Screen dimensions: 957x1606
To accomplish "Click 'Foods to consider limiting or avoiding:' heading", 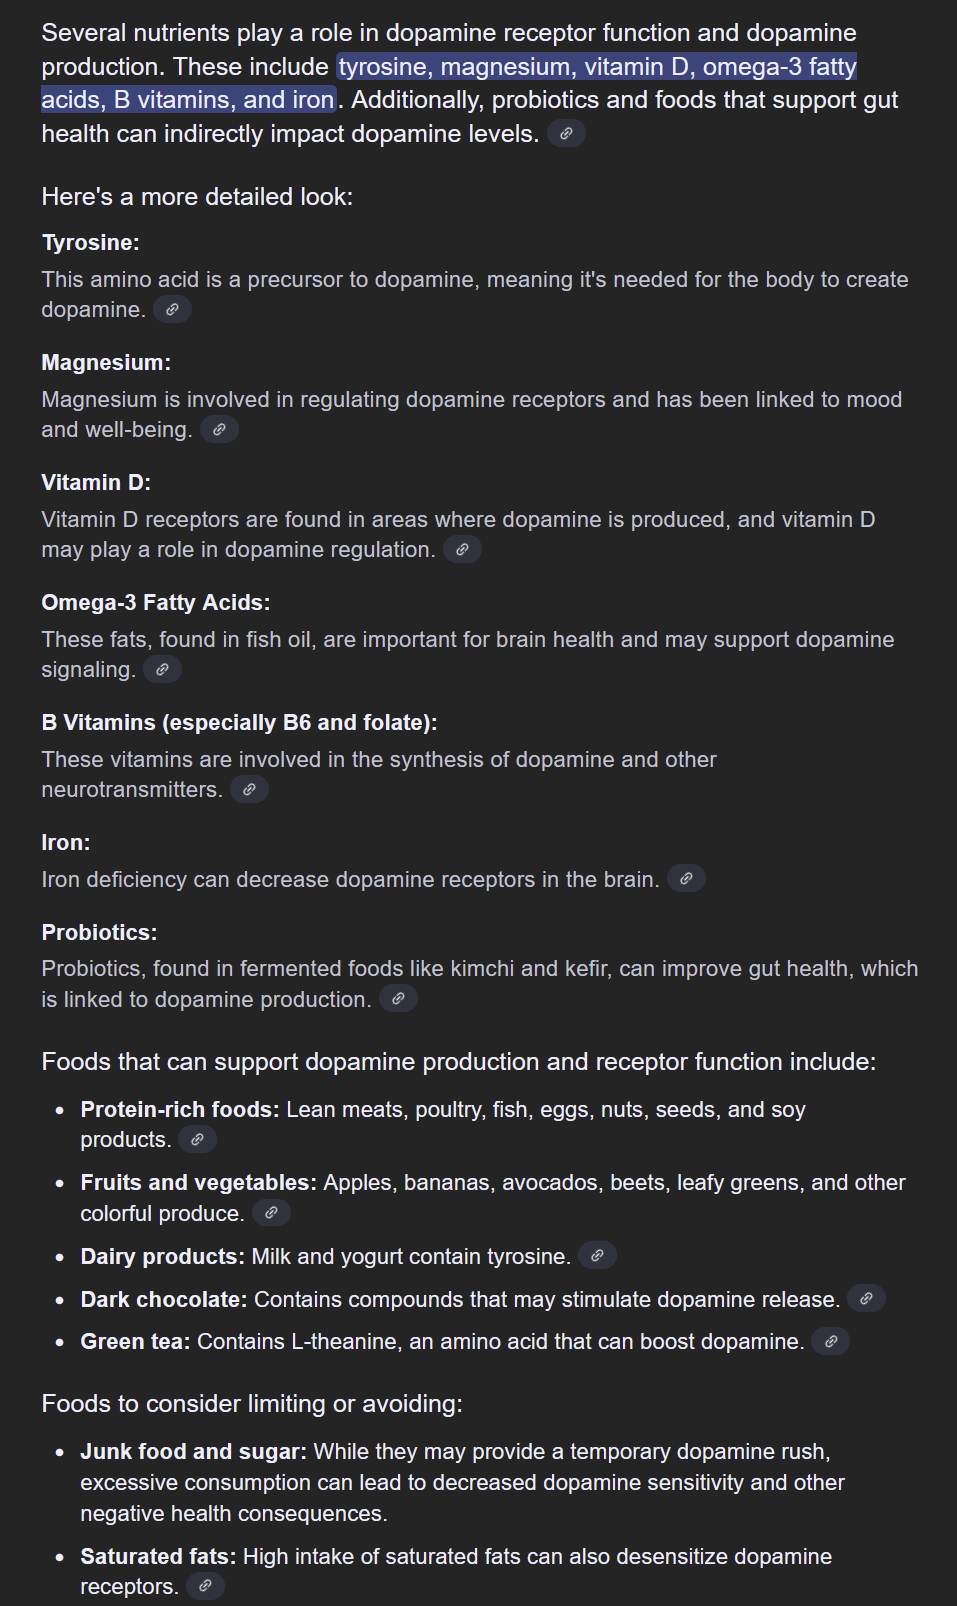I will coord(252,1404).
